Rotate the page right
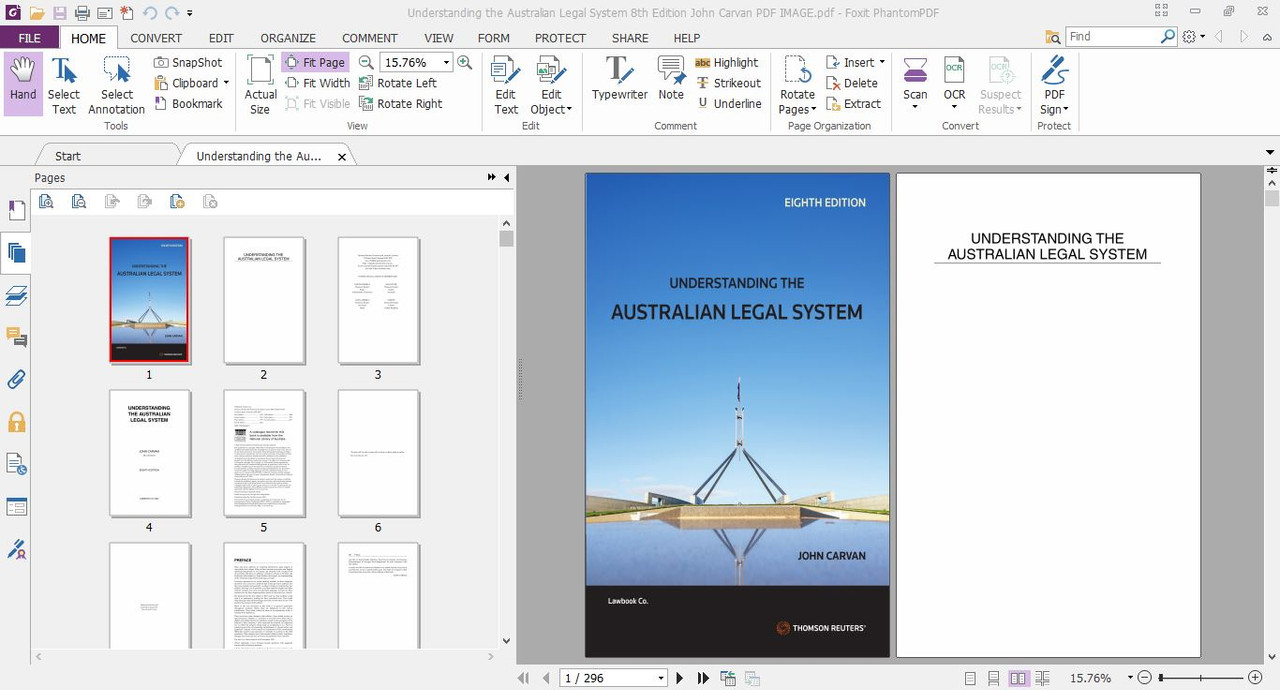Screen dimensions: 1280x690 400,103
